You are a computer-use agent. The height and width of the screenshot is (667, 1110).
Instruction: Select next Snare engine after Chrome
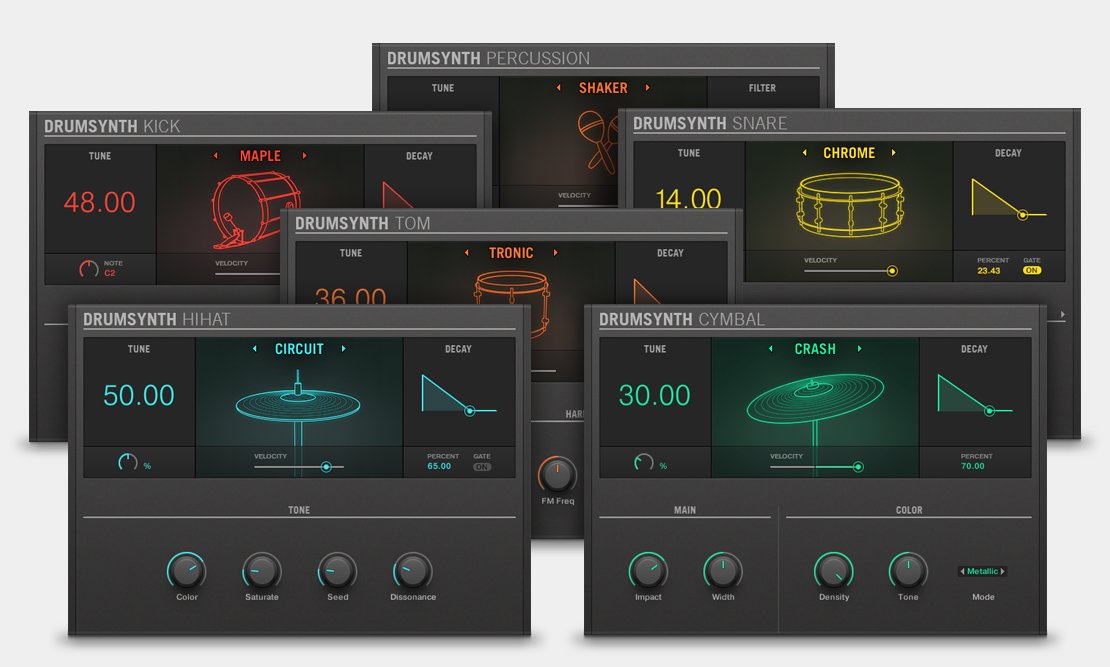(x=894, y=153)
